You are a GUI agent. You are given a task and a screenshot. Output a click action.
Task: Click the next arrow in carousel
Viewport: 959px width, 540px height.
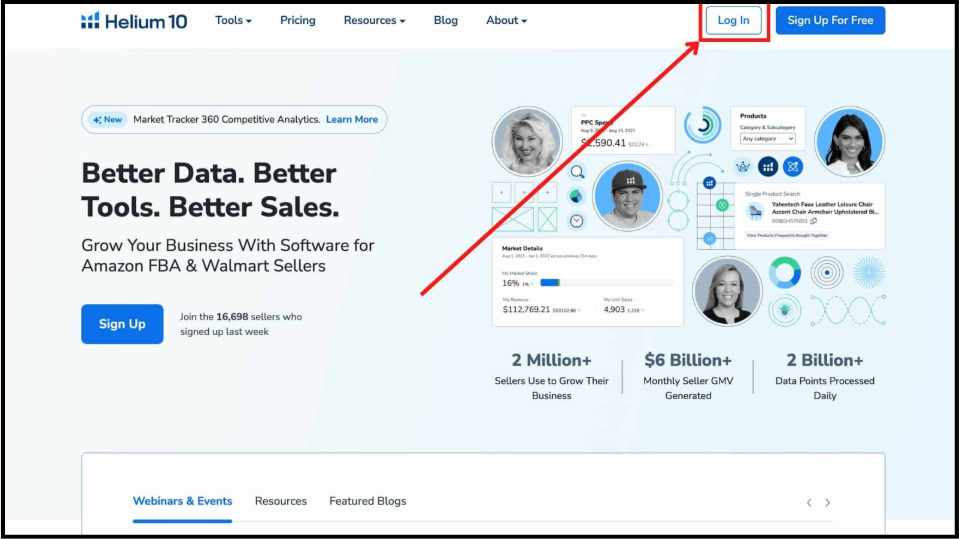coord(828,503)
